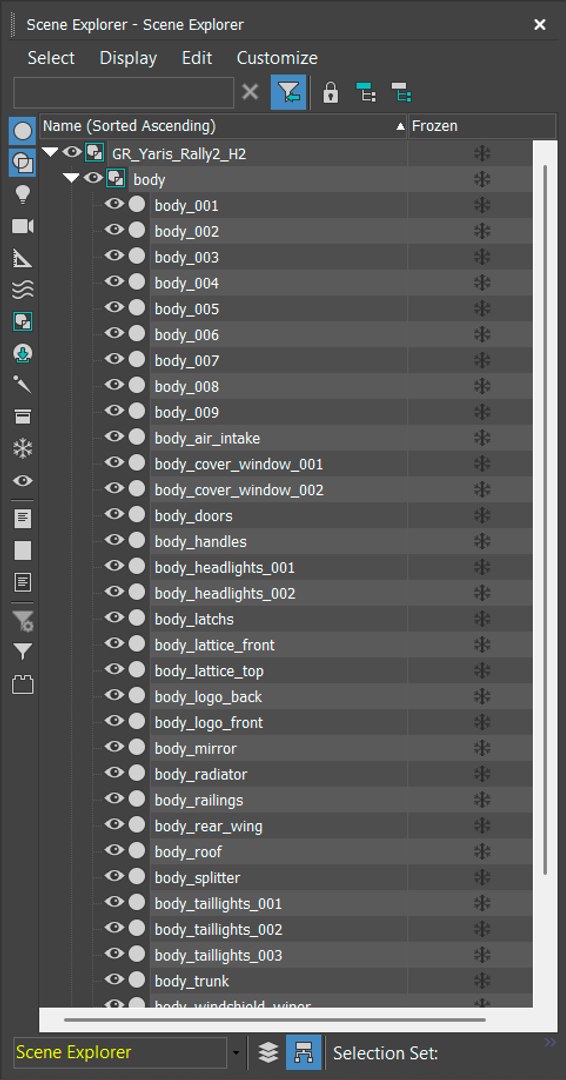Click Frozen column header

(x=482, y=126)
